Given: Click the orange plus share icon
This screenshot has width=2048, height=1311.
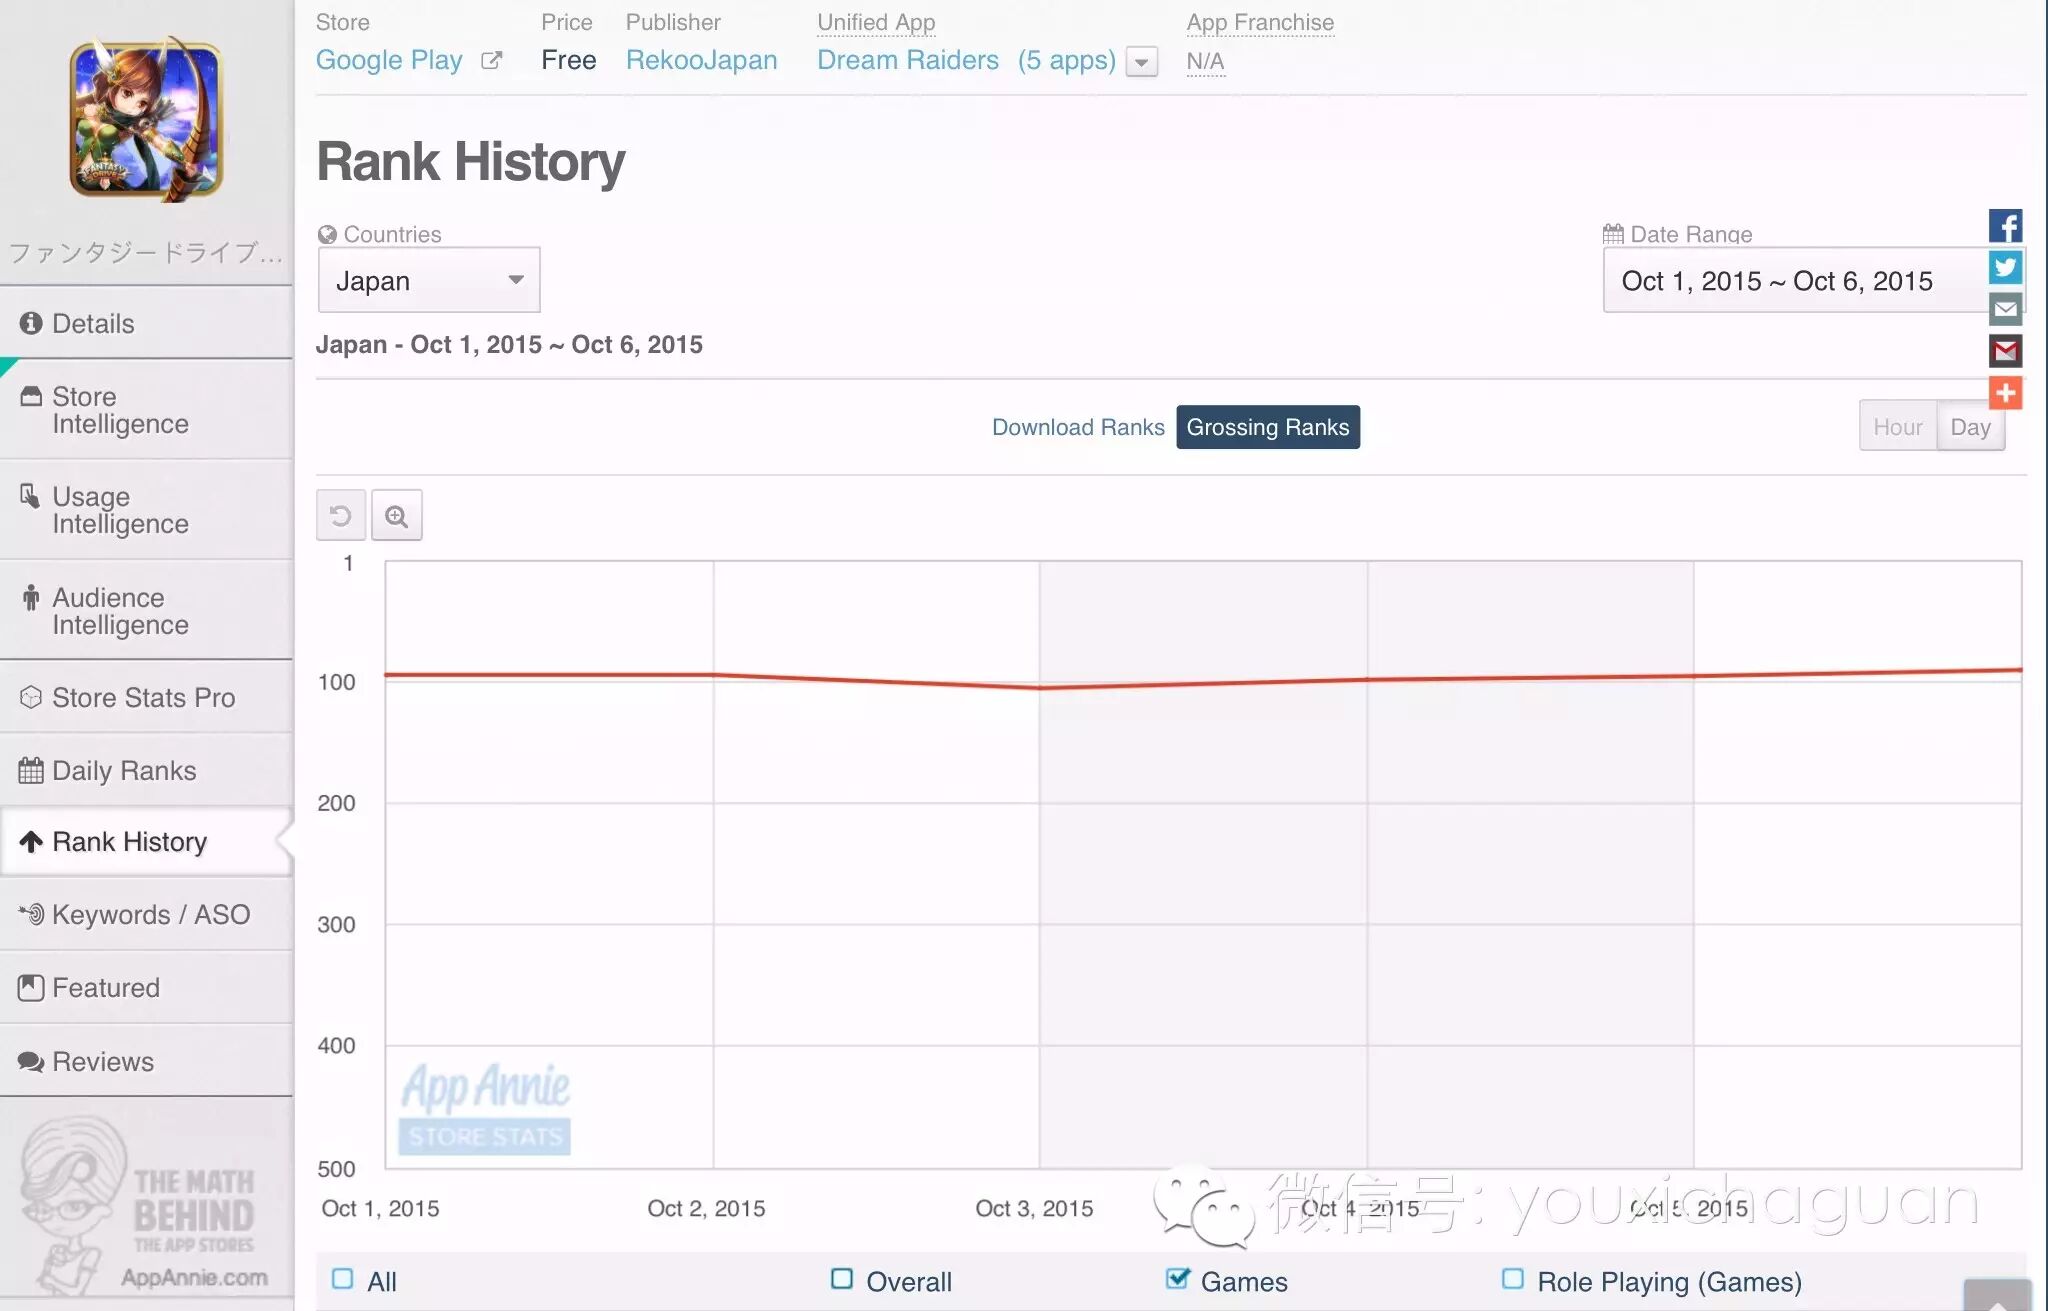Looking at the screenshot, I should 2005,393.
